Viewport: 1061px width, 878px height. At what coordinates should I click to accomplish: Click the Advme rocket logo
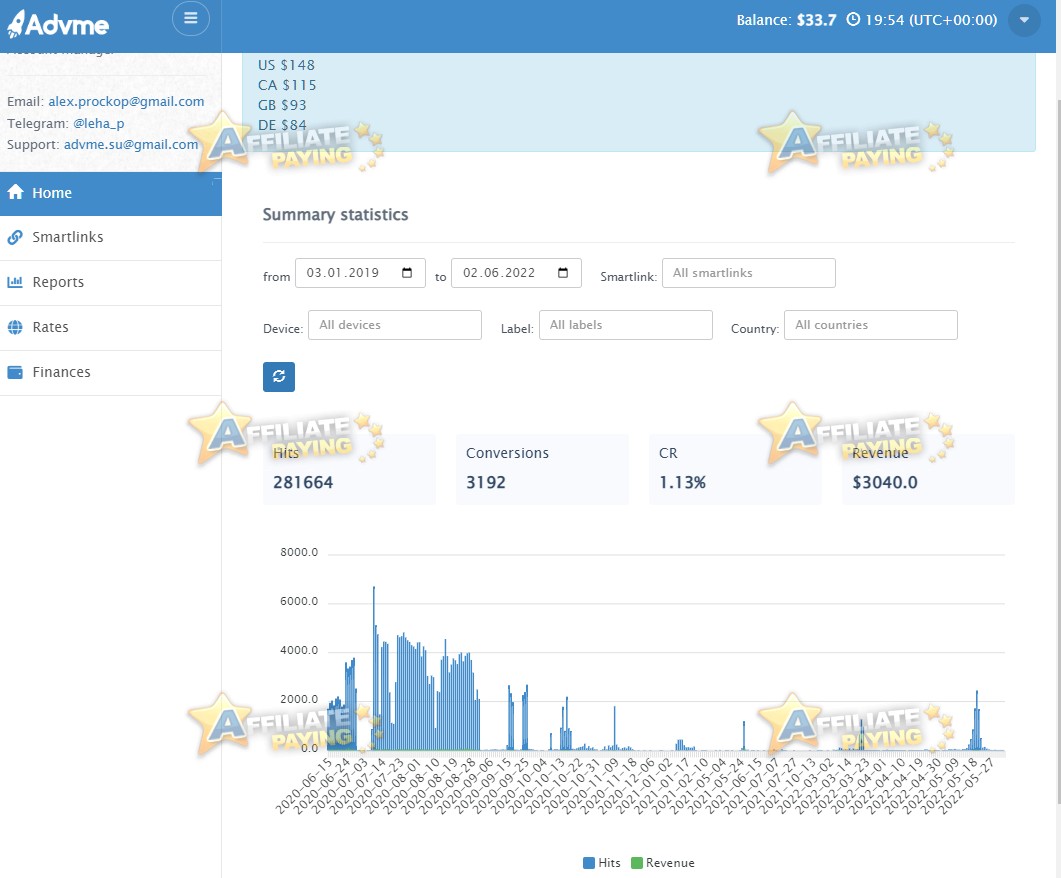58,24
